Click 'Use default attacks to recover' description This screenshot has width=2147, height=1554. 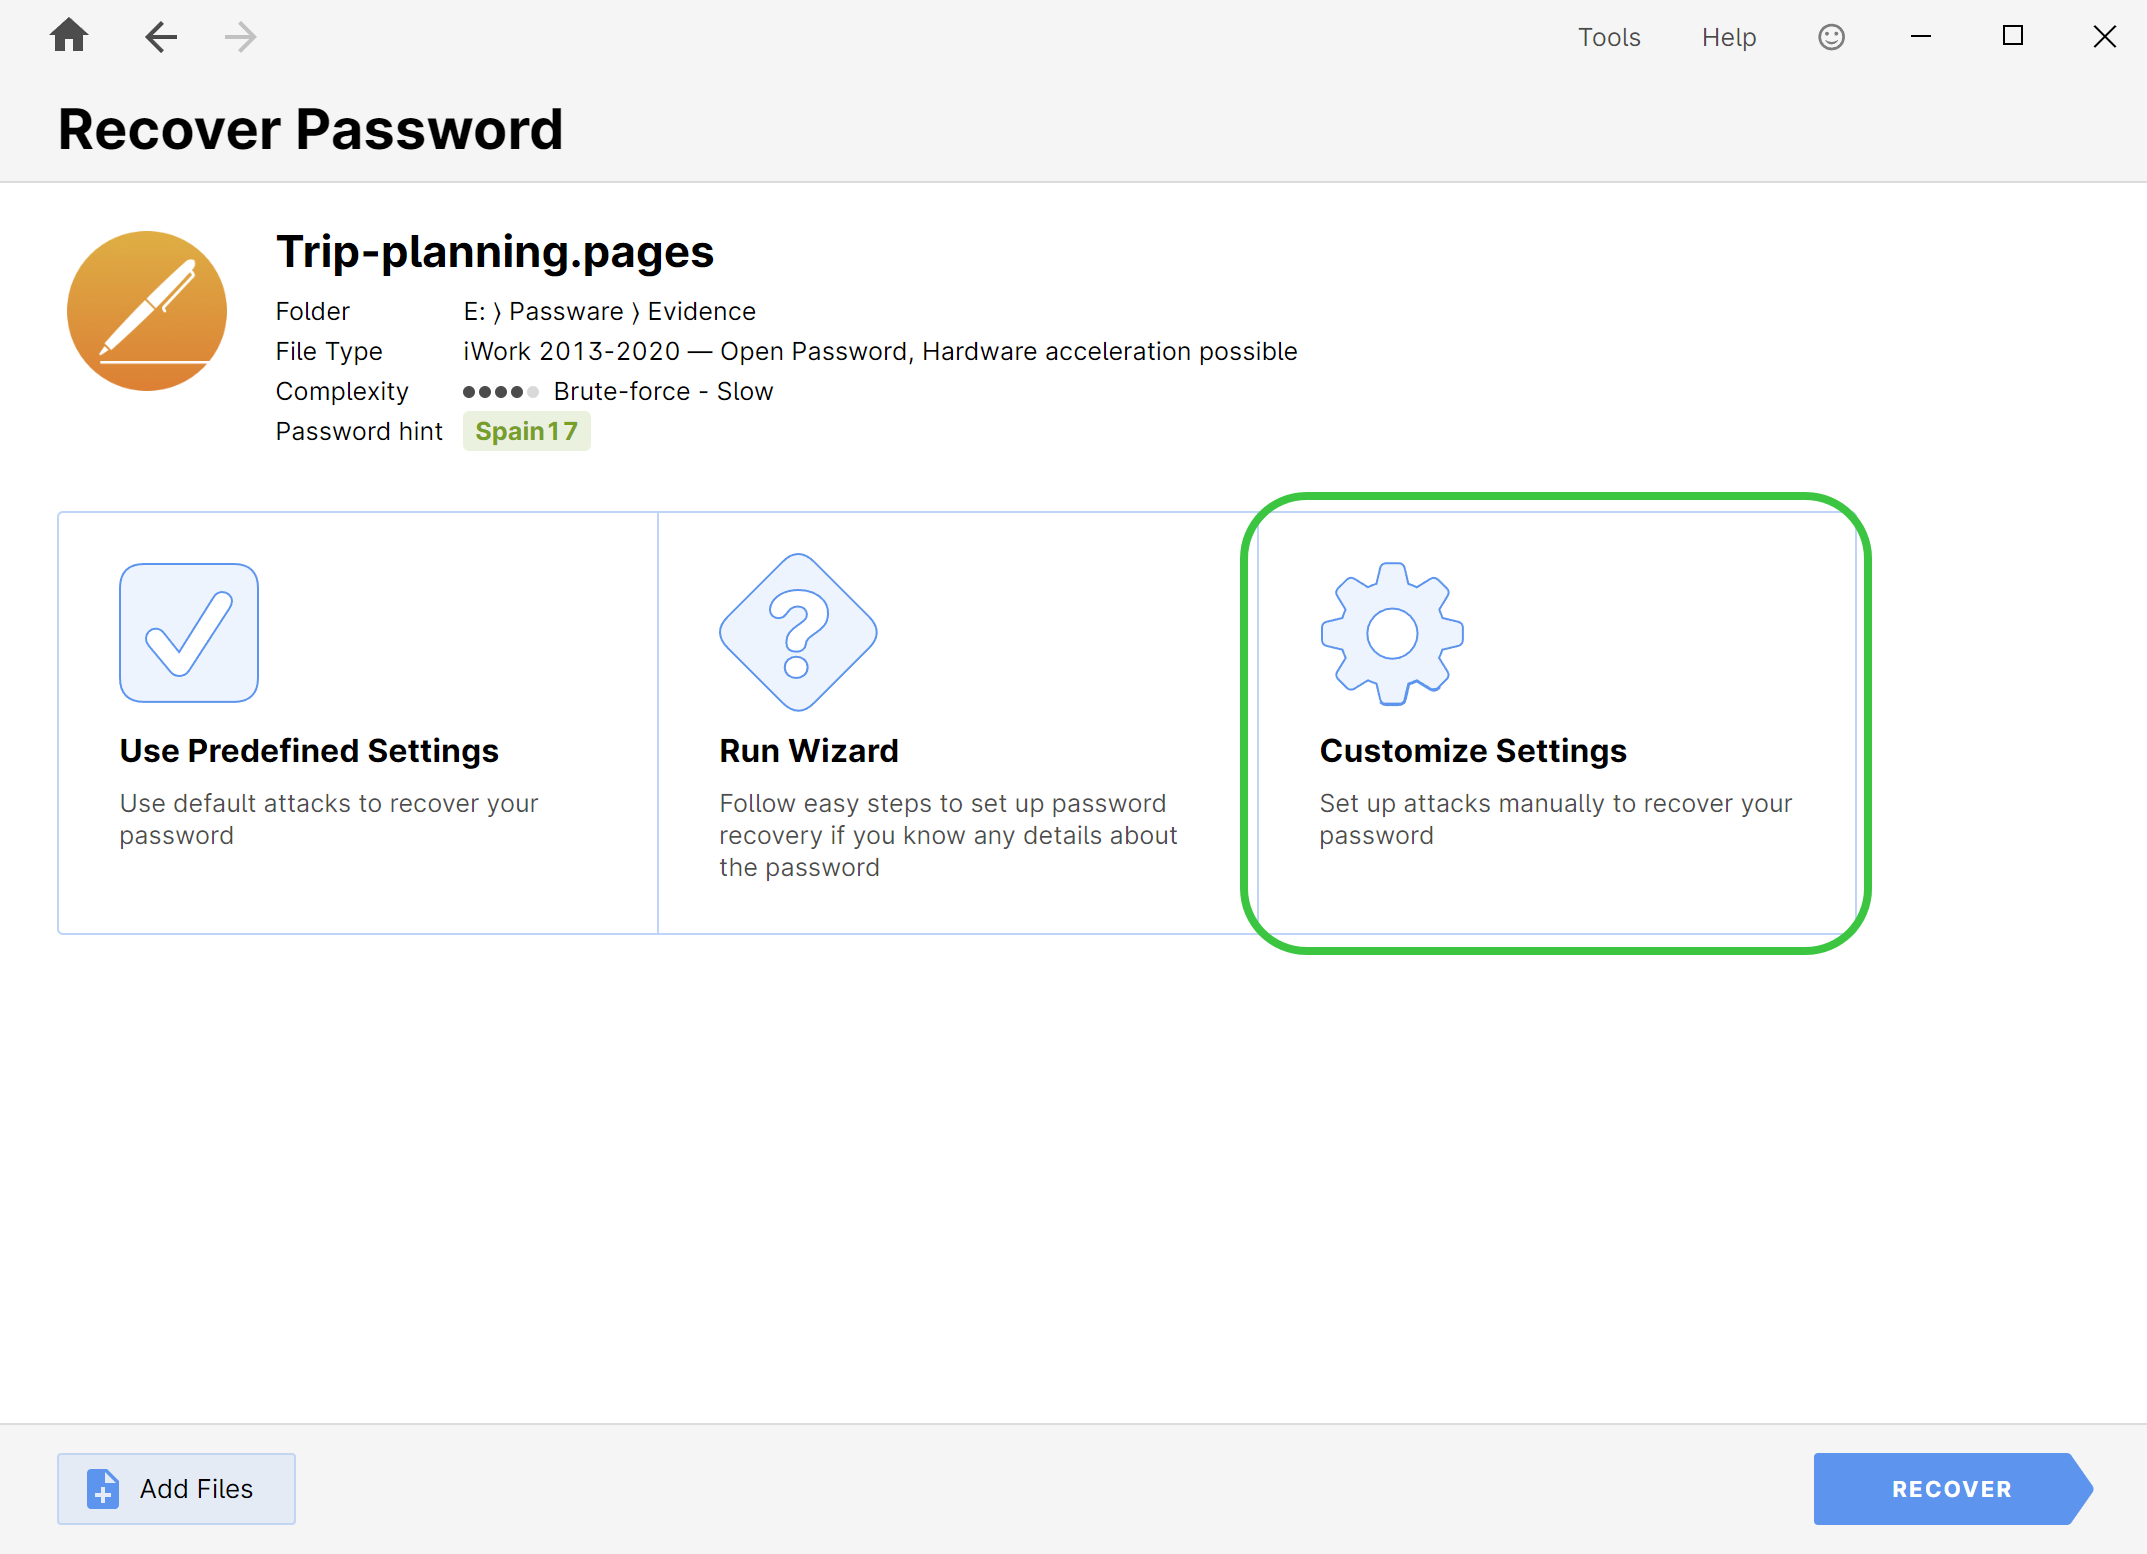(329, 819)
